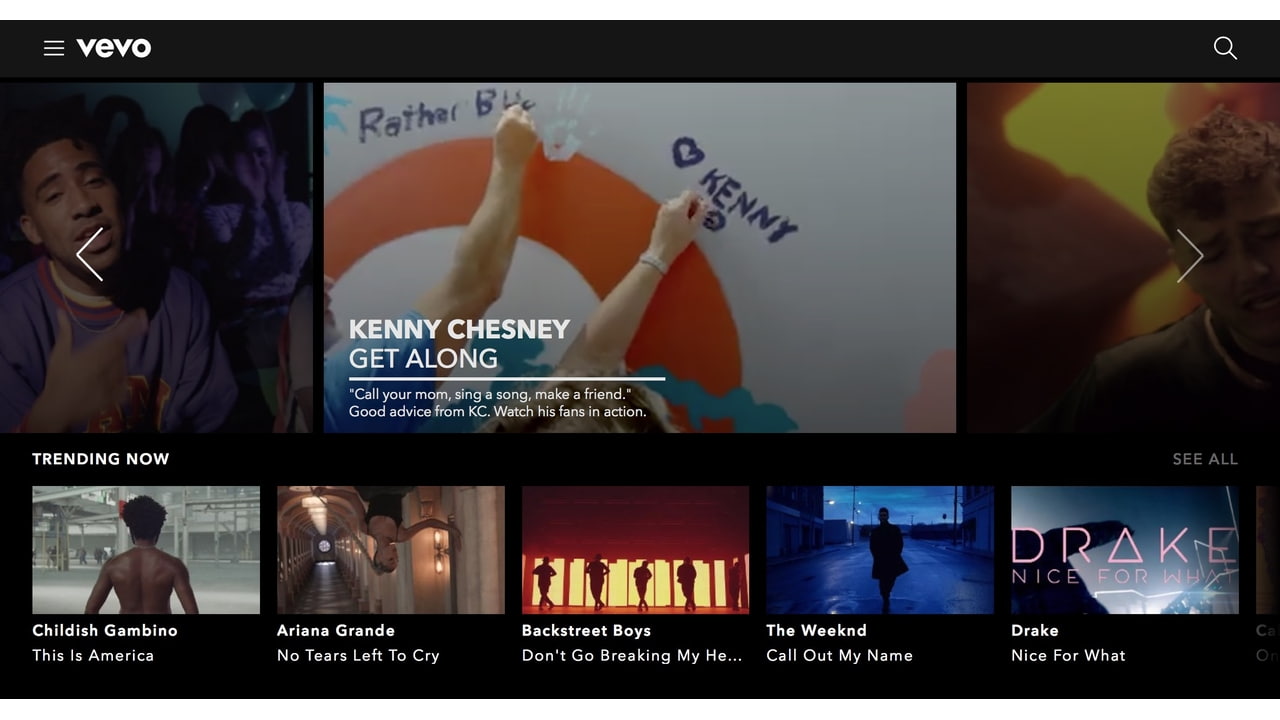Screen dimensions: 1280x720
Task: Play This Is America thumbnail
Action: (145, 550)
